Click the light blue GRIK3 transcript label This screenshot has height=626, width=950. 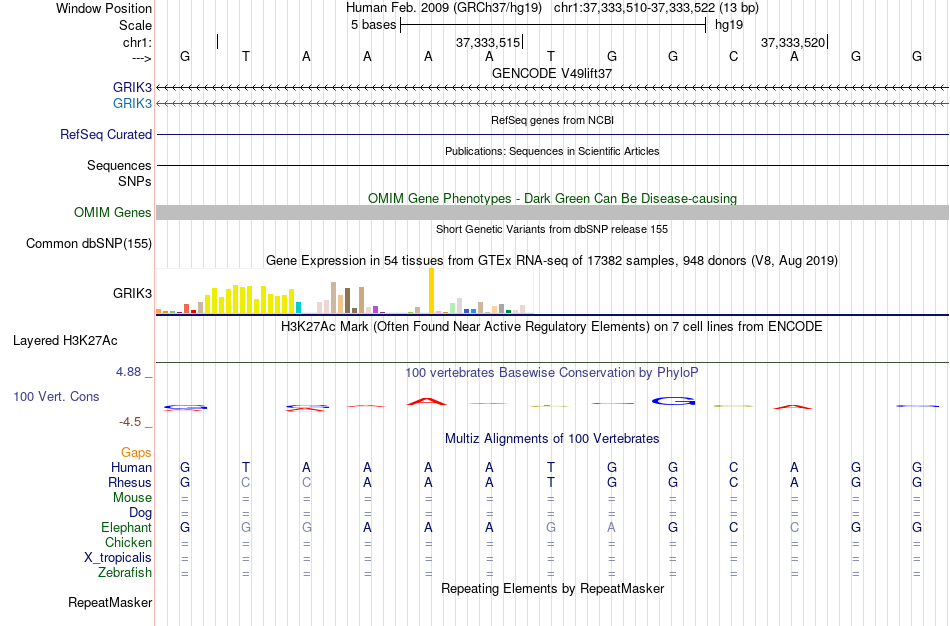[132, 103]
